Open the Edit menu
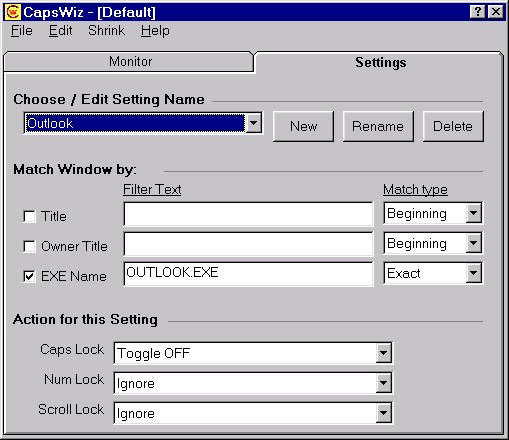Screen dimensions: 509x440 60,31
